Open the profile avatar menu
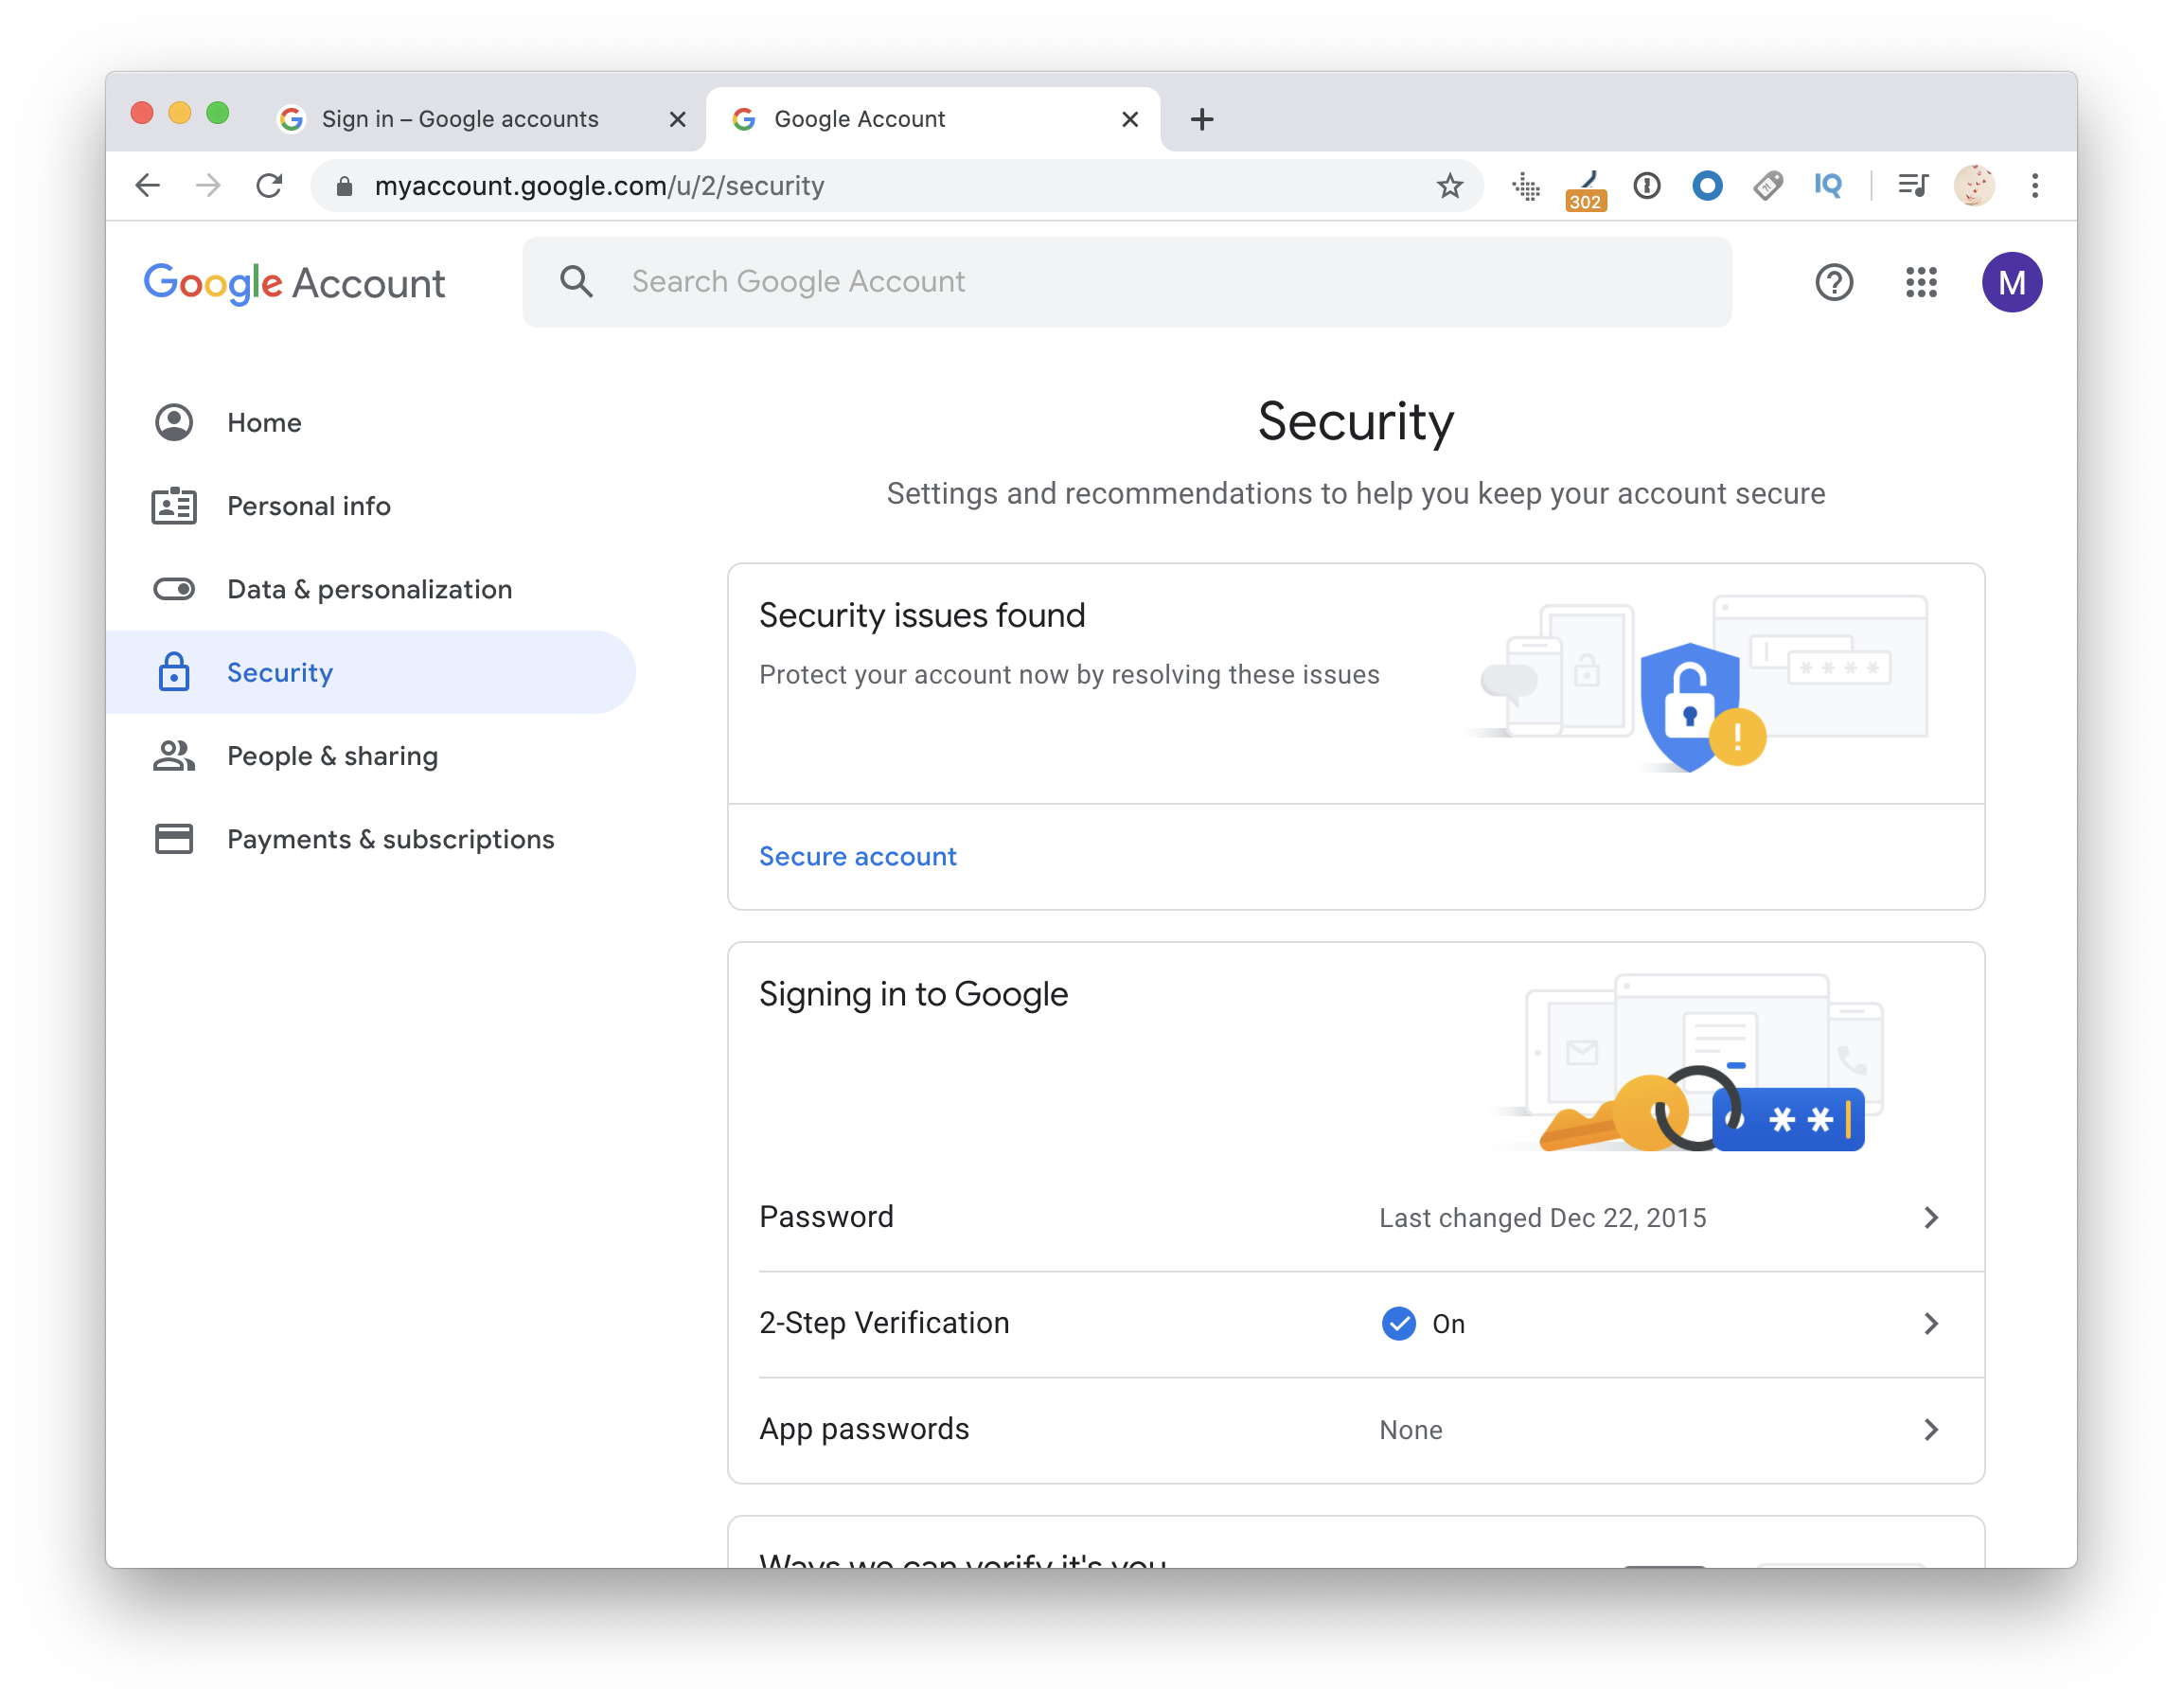 click(2013, 282)
